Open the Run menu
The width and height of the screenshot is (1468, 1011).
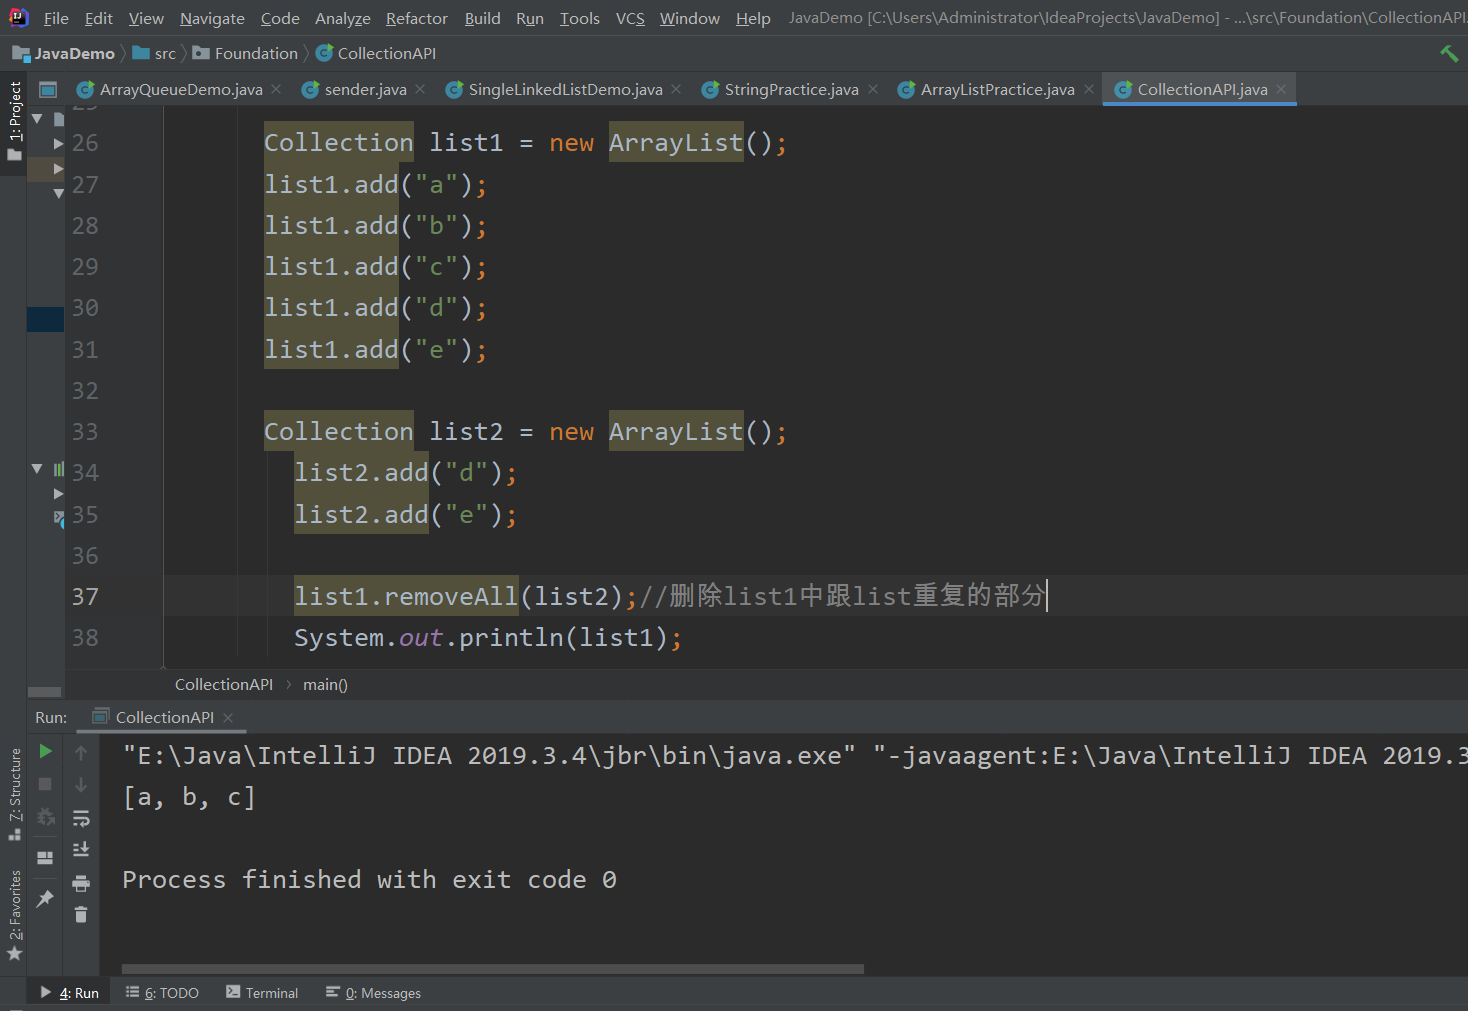[530, 18]
